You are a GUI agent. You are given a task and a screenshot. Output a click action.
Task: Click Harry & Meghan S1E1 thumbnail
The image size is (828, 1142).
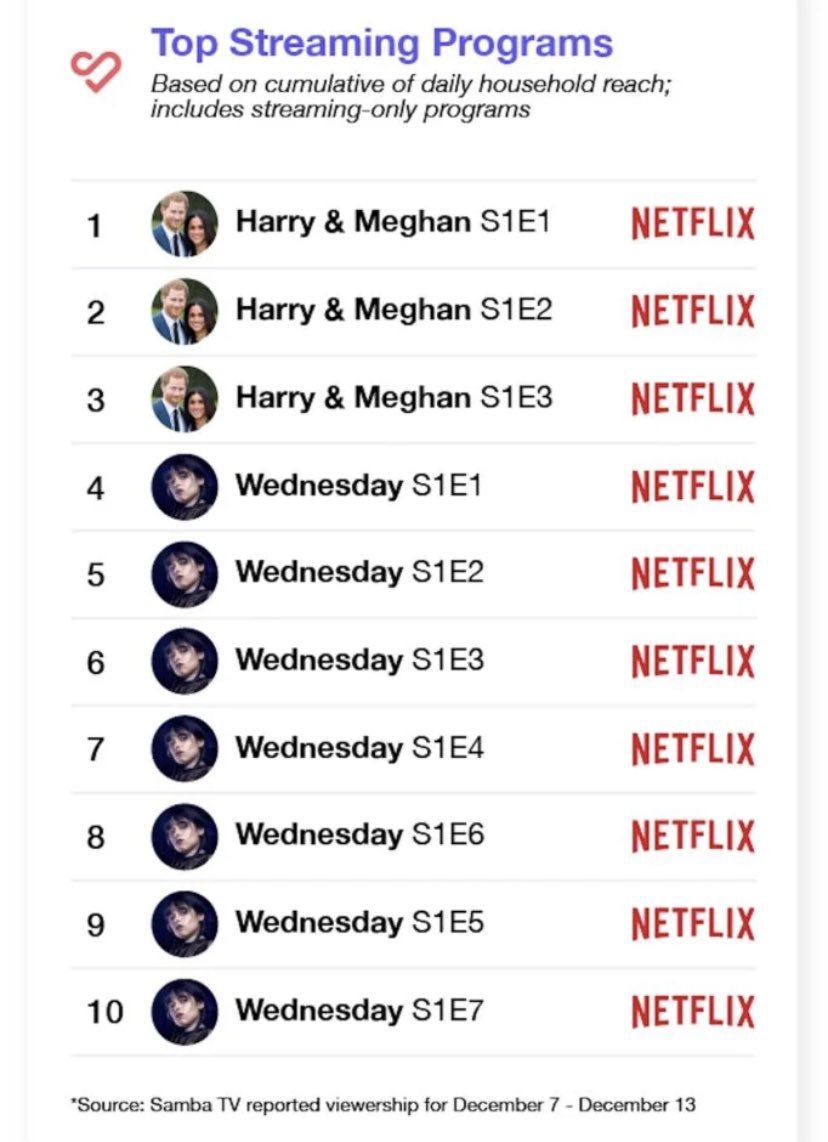click(184, 224)
